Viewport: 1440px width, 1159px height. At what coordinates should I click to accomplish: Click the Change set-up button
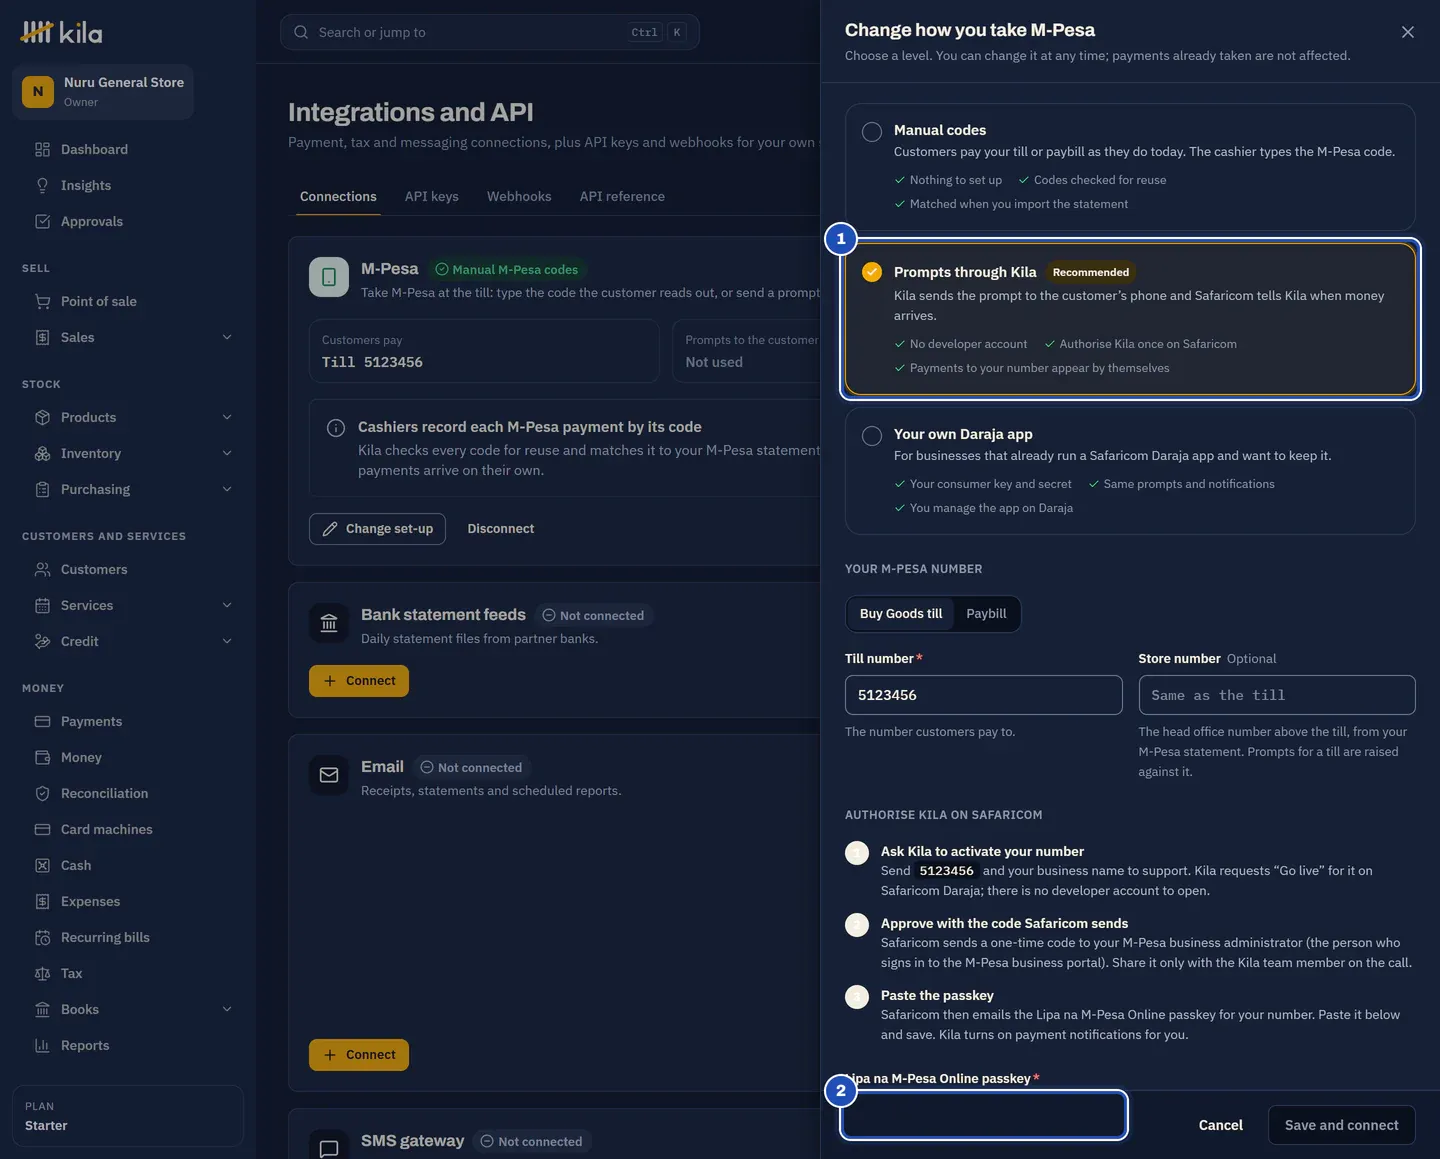(x=377, y=529)
